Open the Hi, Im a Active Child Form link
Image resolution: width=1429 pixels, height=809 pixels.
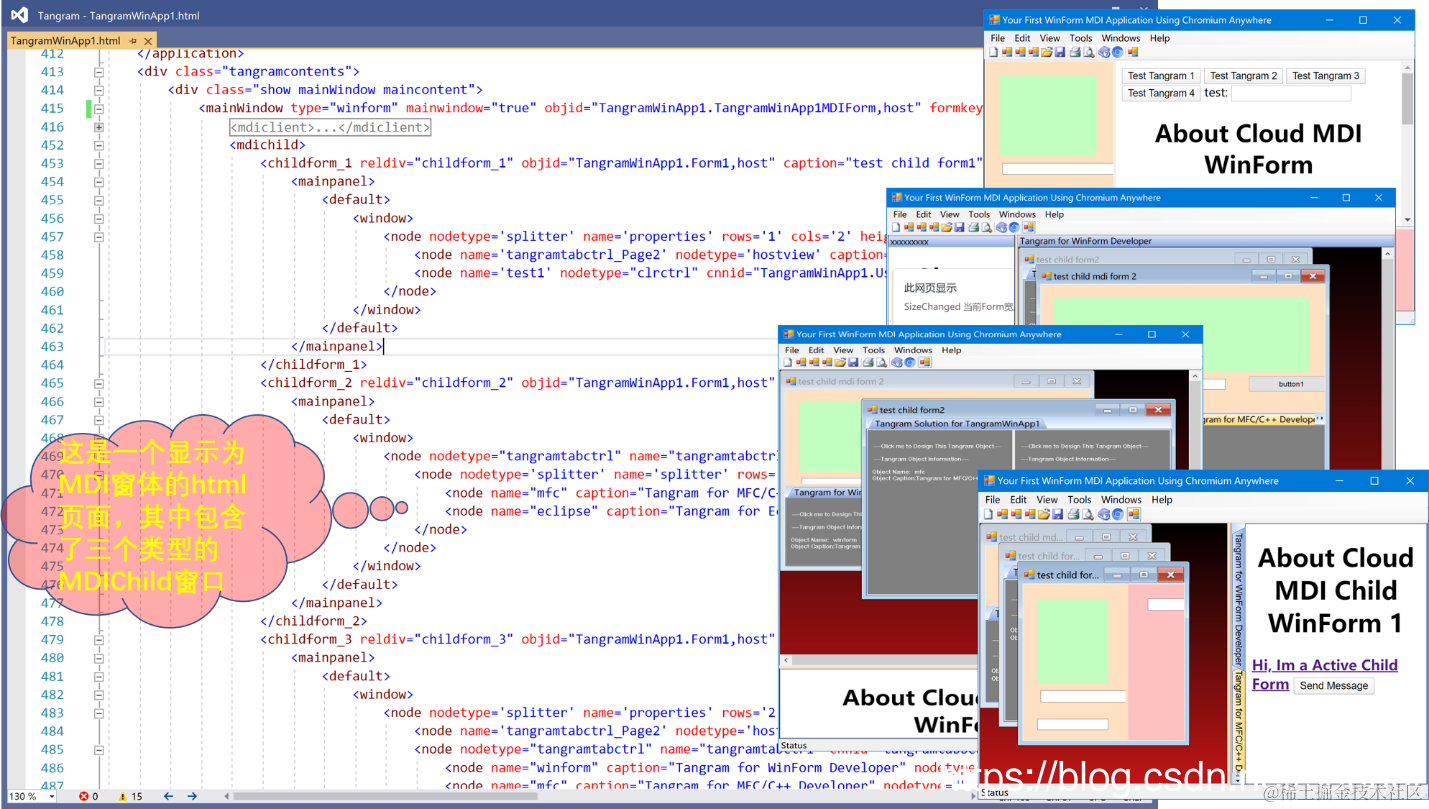(1324, 674)
